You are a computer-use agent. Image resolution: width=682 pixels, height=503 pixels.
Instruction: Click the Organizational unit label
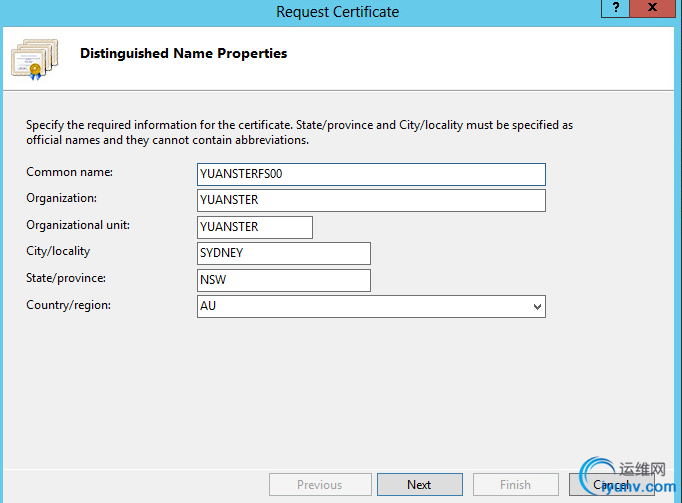click(78, 225)
